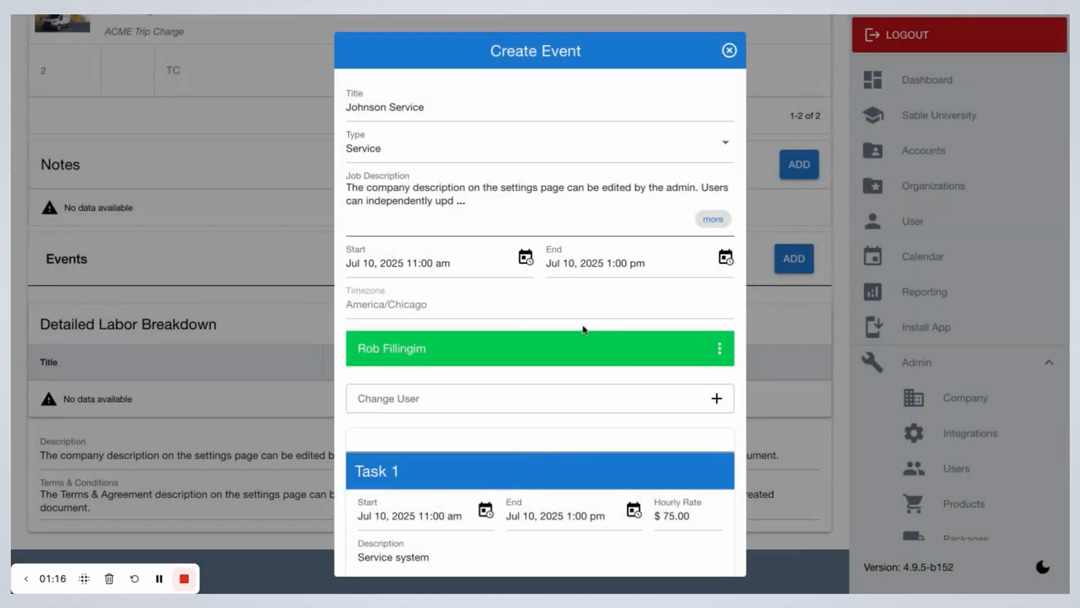This screenshot has width=1080, height=608.
Task: Expand the event Type dropdown
Action: tap(725, 143)
